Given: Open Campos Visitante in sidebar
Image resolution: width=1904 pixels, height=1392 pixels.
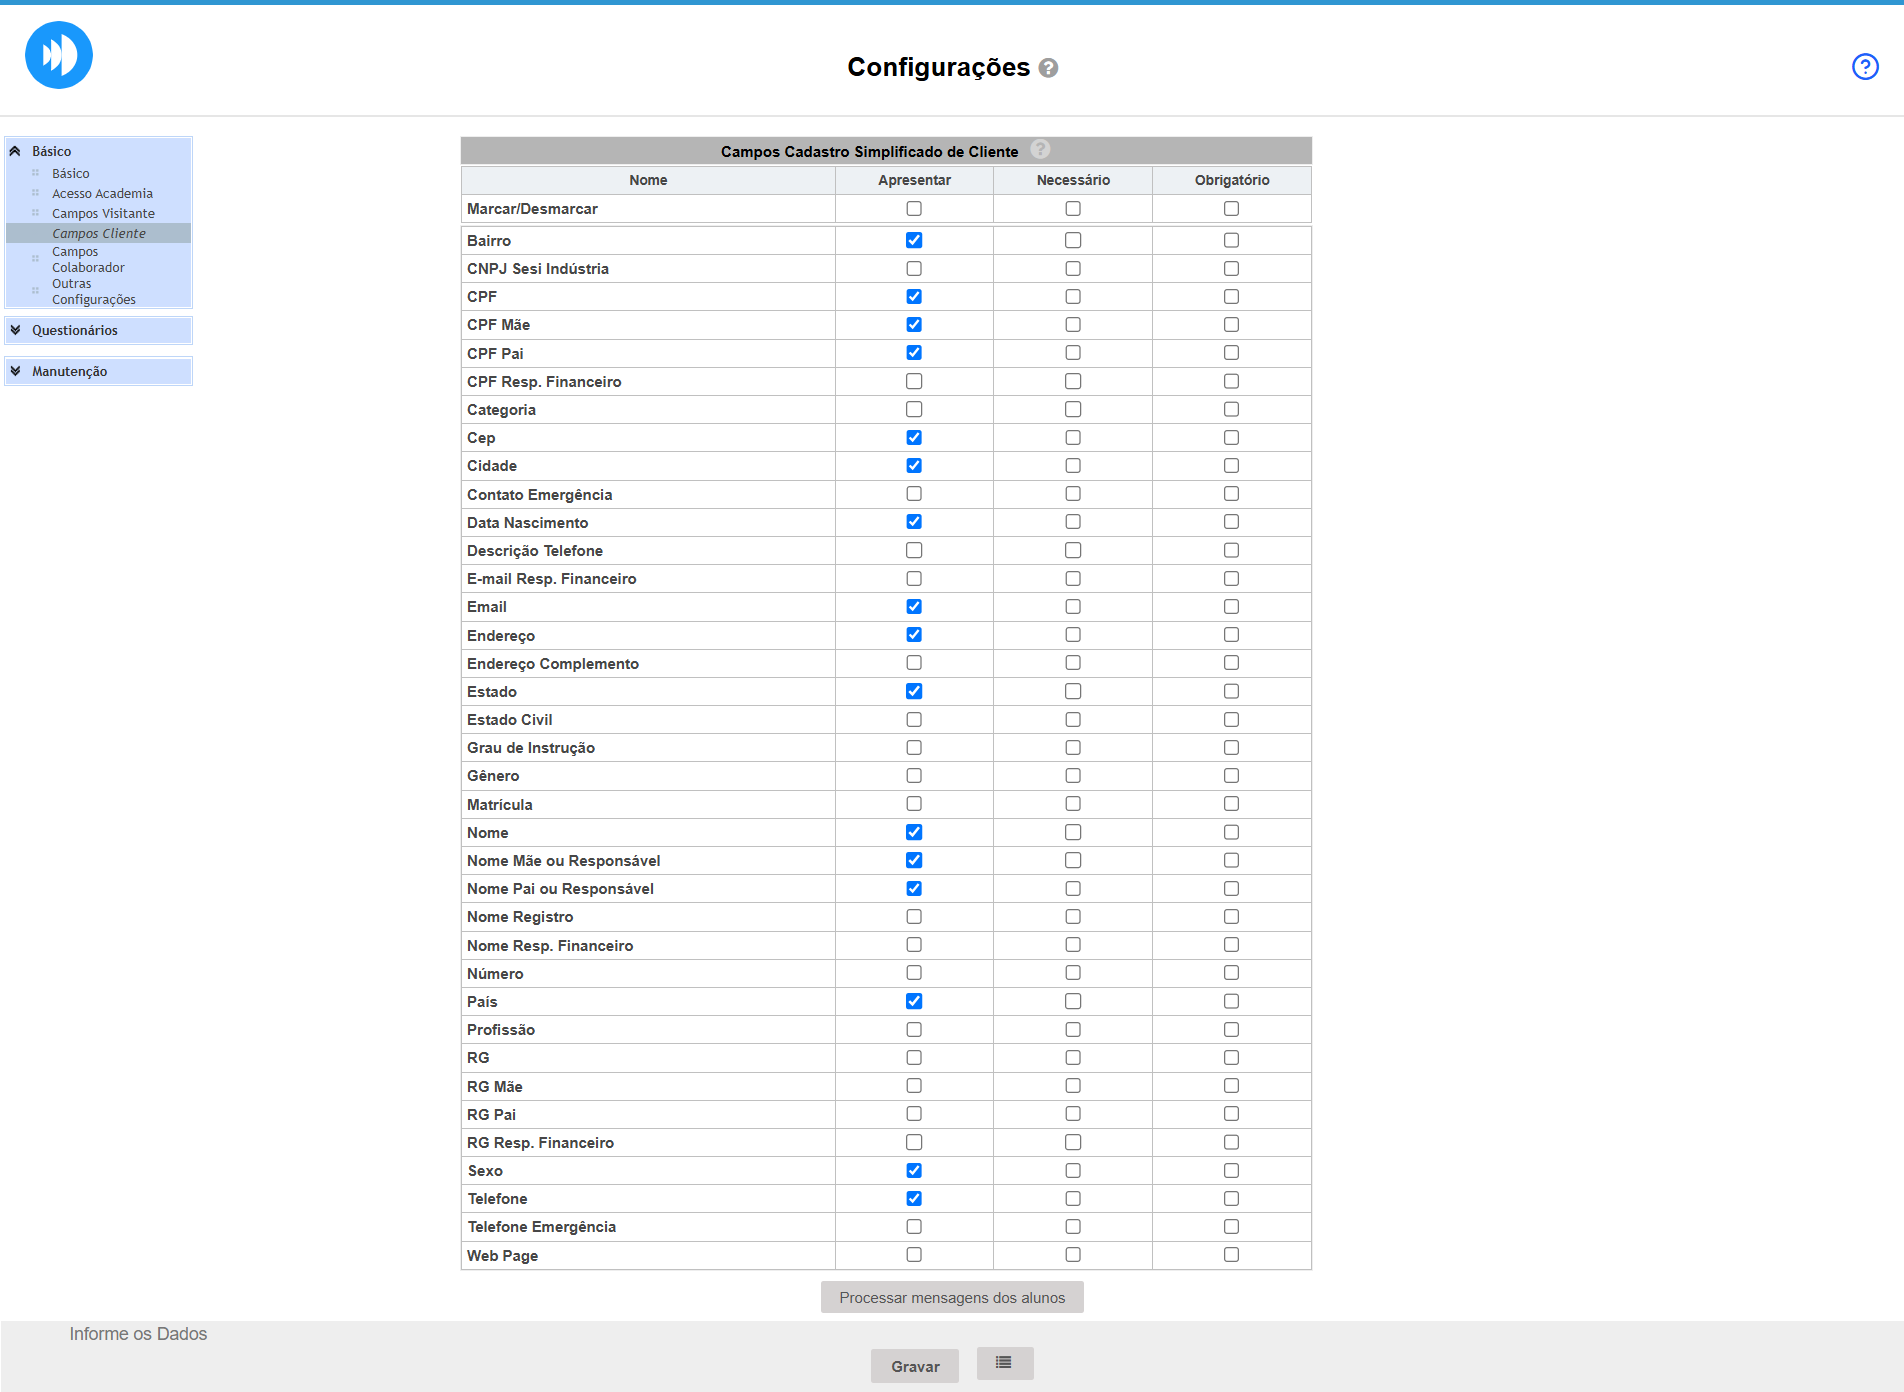Looking at the screenshot, I should tap(103, 213).
